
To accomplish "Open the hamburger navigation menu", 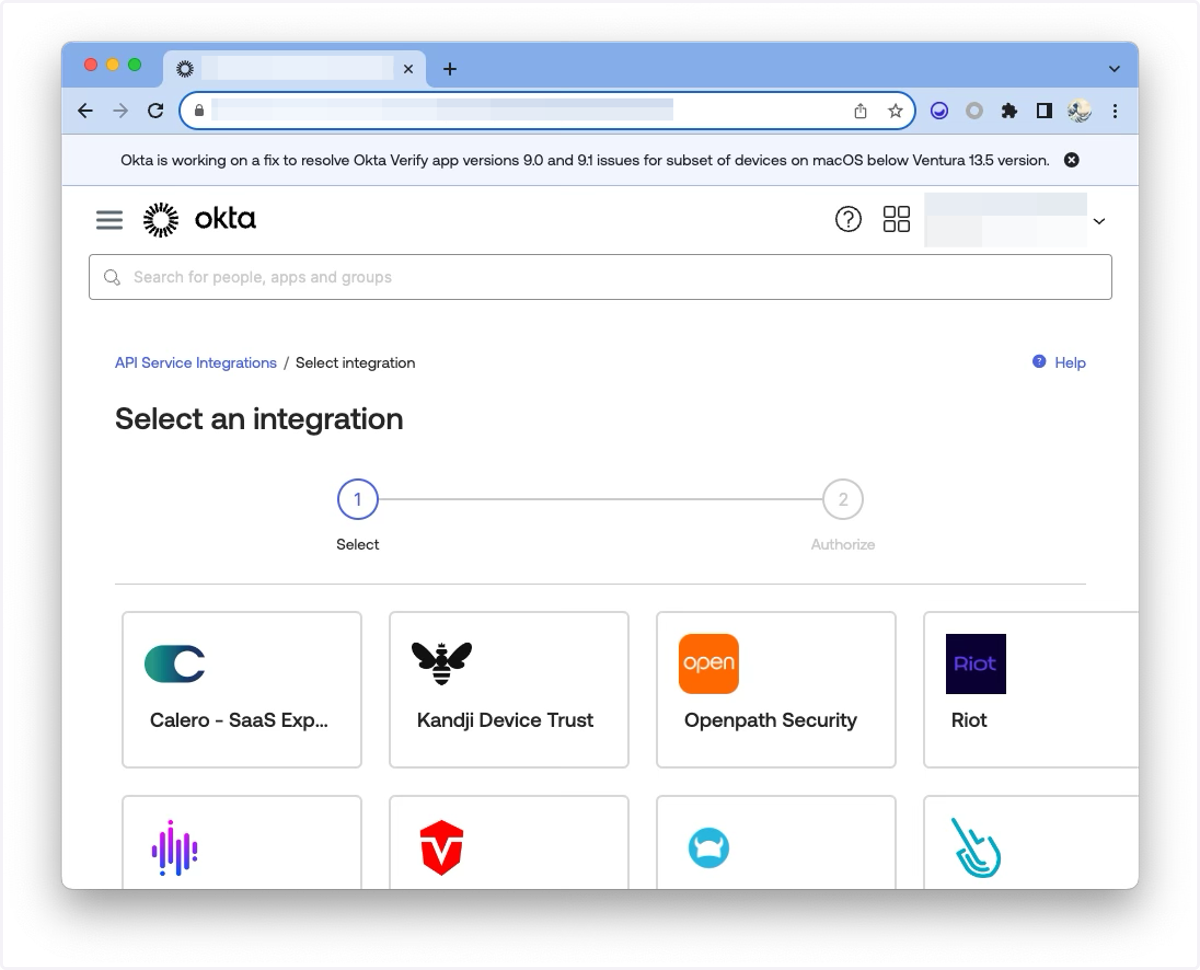I will (x=109, y=220).
